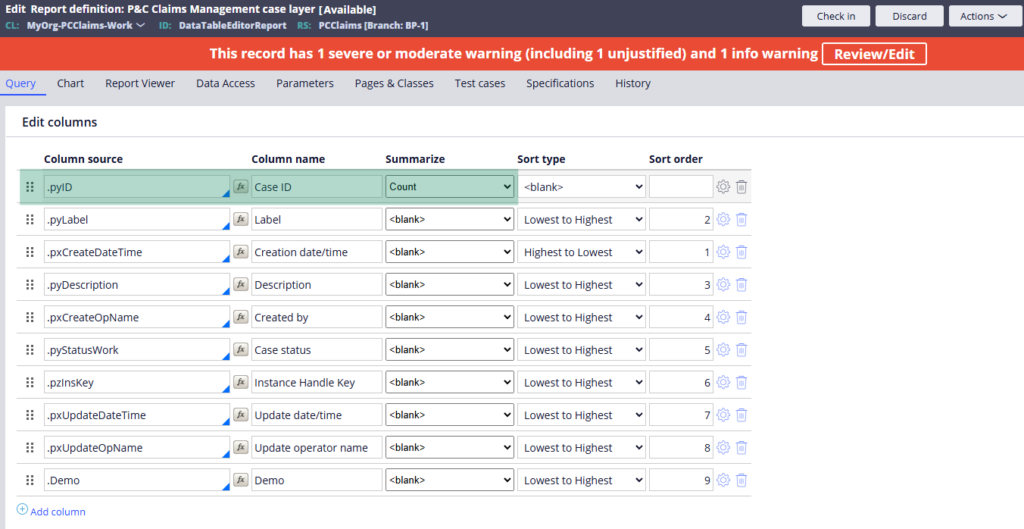The height and width of the screenshot is (529, 1024).
Task: Open gear options for Update operator name row
Action: tap(723, 448)
